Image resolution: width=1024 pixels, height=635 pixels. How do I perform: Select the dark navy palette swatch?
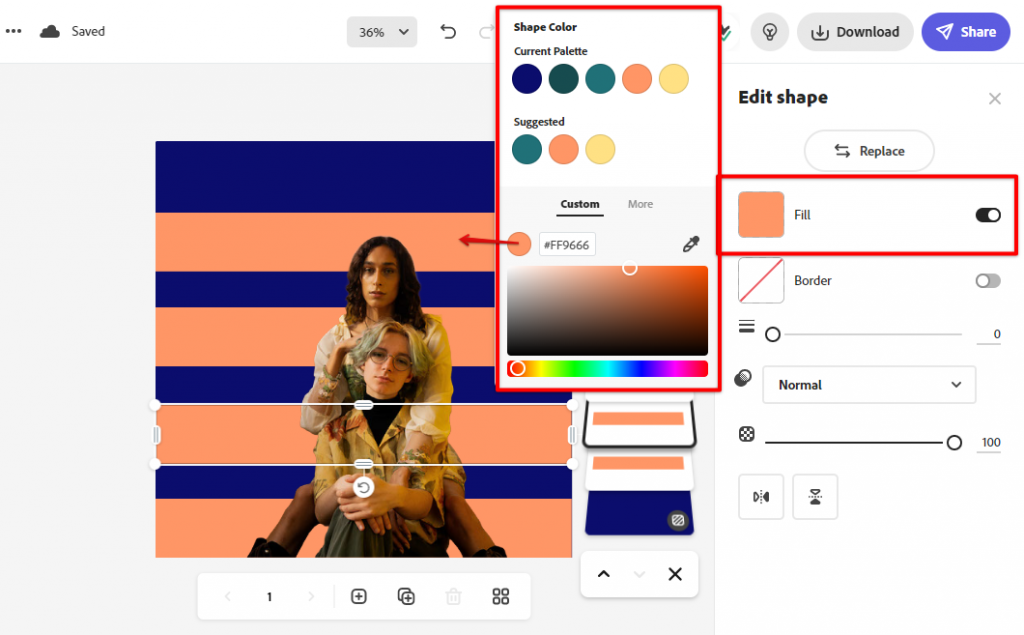pyautogui.click(x=527, y=79)
